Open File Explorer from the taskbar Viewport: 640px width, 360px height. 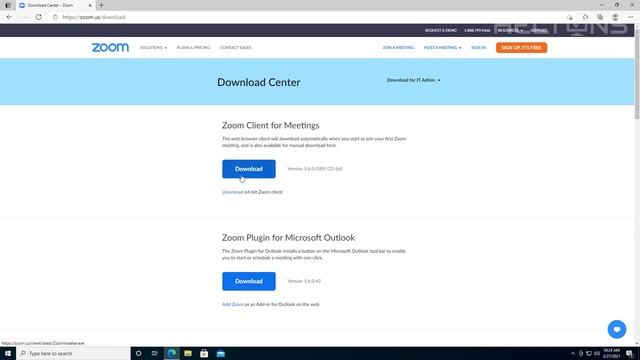188,353
